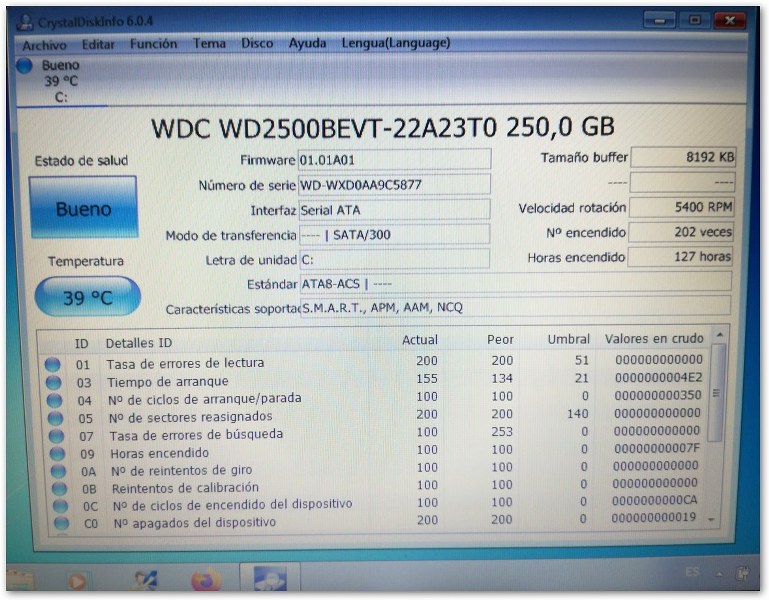This screenshot has height=600, width=769.
Task: Click the Letra de unidad field C:
Action: pyautogui.click(x=394, y=259)
